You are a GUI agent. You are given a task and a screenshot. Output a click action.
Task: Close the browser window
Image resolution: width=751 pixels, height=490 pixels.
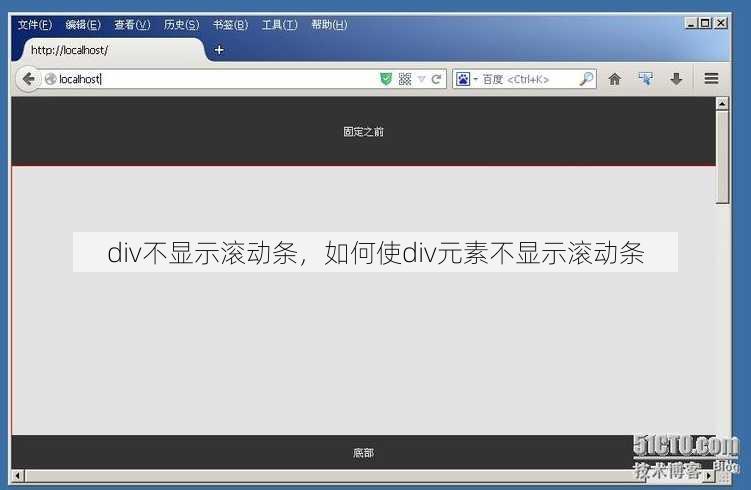(720, 23)
